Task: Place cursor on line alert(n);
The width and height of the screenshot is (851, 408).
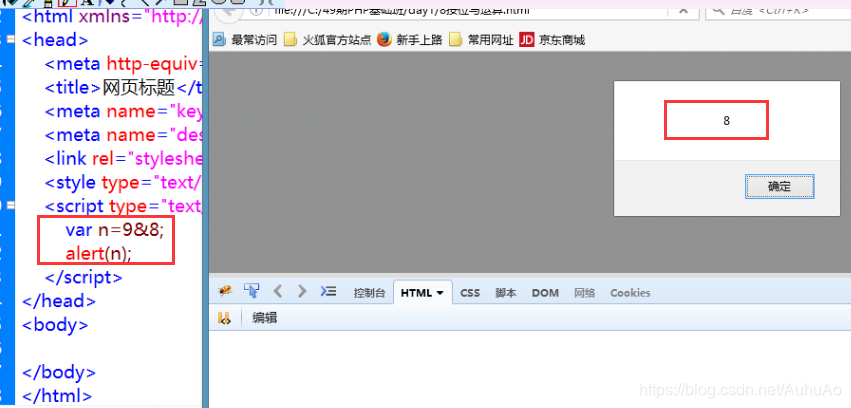Action: pos(98,253)
